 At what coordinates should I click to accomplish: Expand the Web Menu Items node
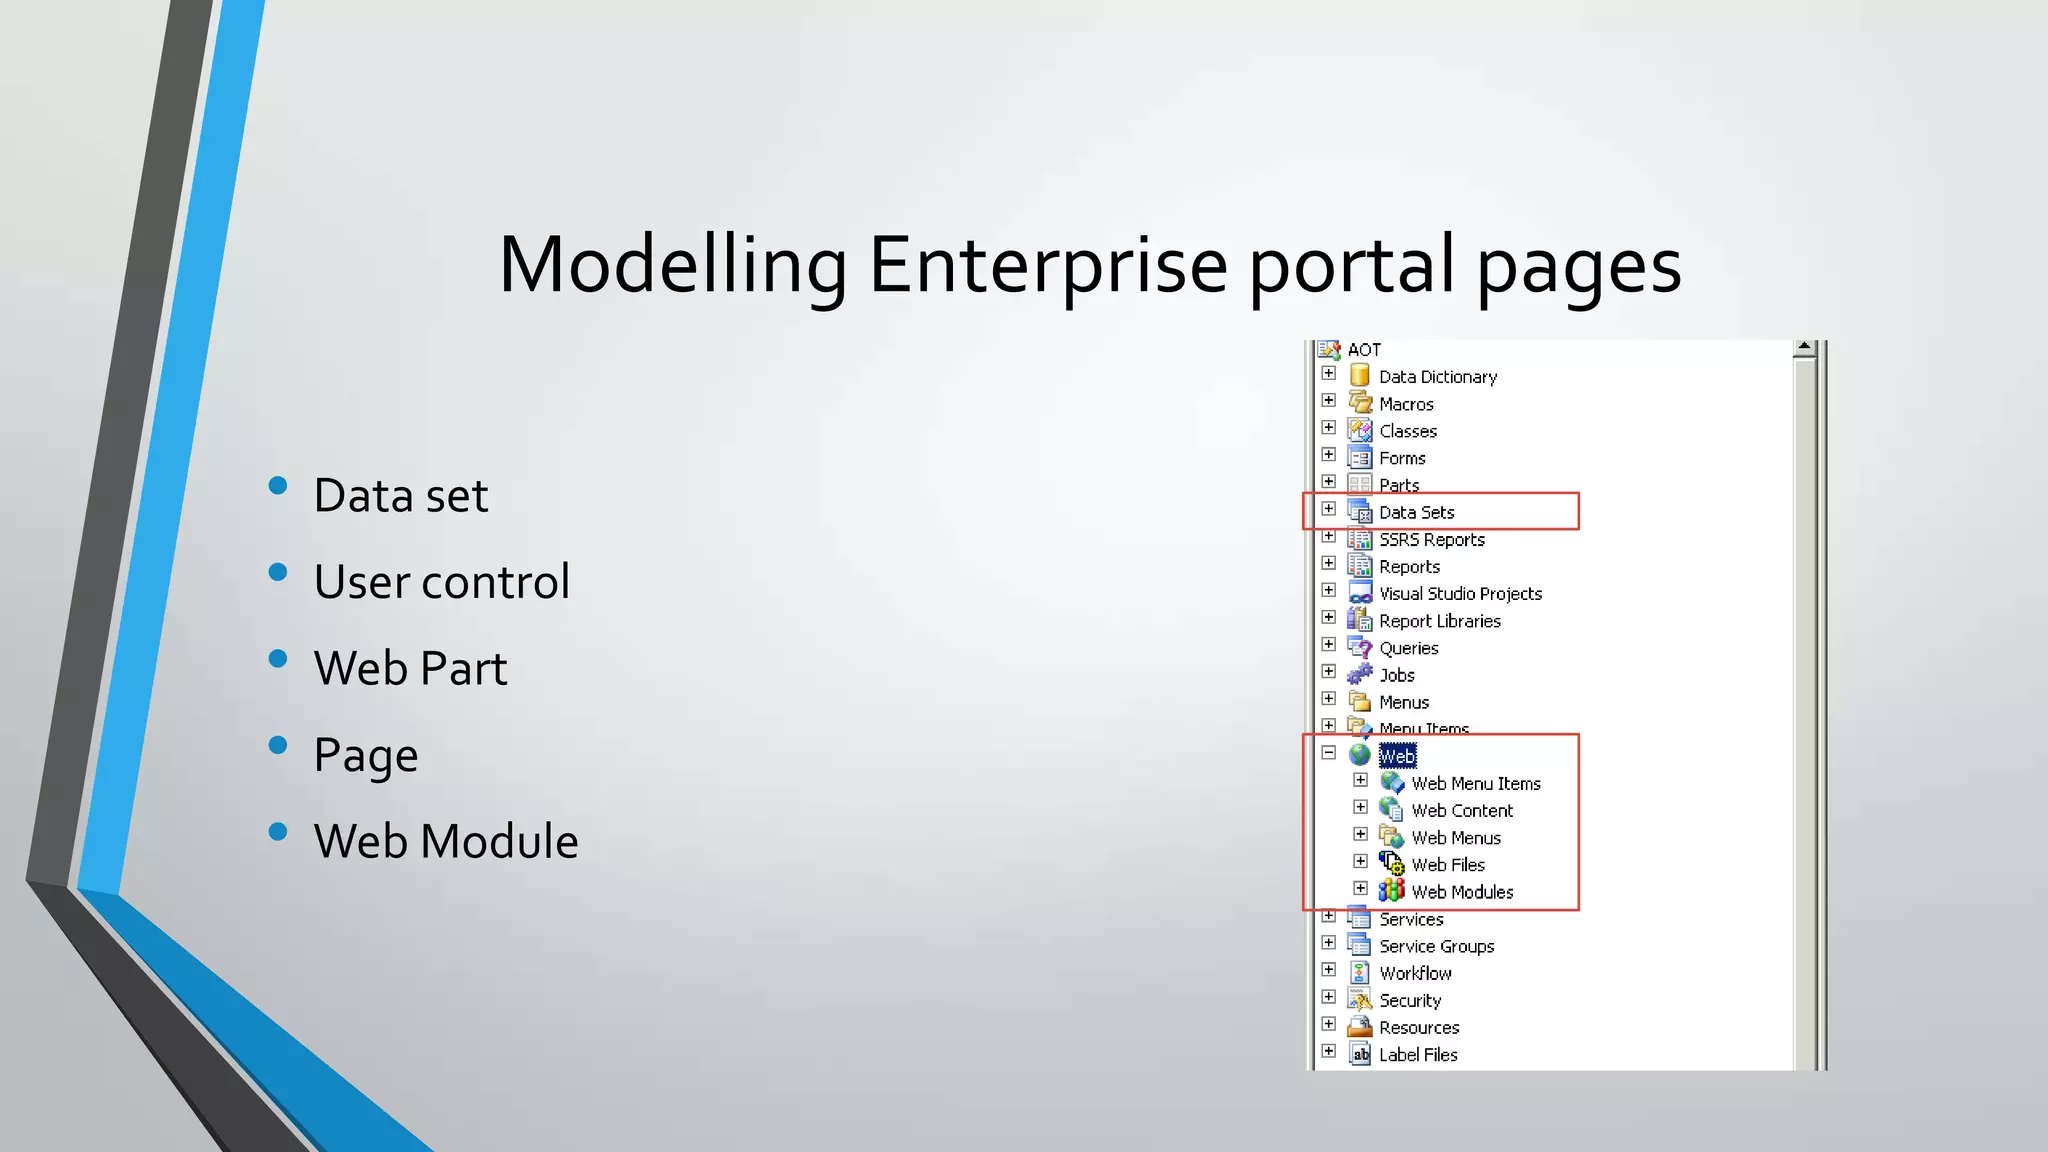1361,779
